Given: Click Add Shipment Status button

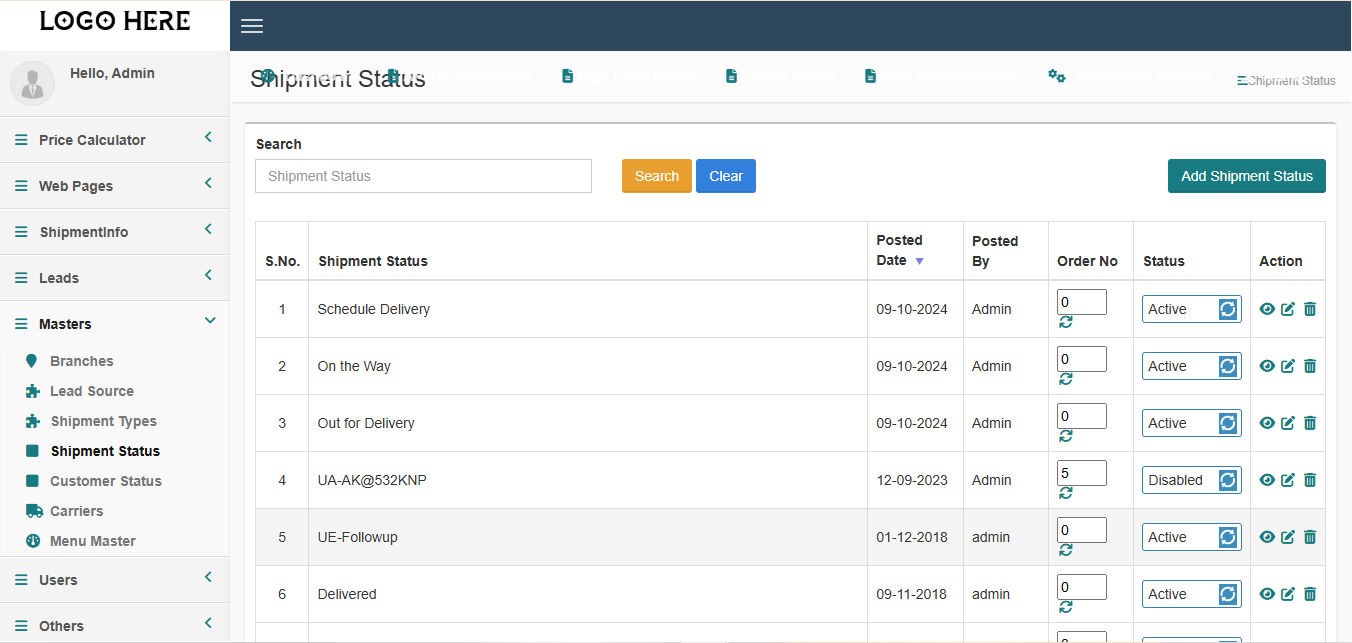Looking at the screenshot, I should pos(1246,176).
